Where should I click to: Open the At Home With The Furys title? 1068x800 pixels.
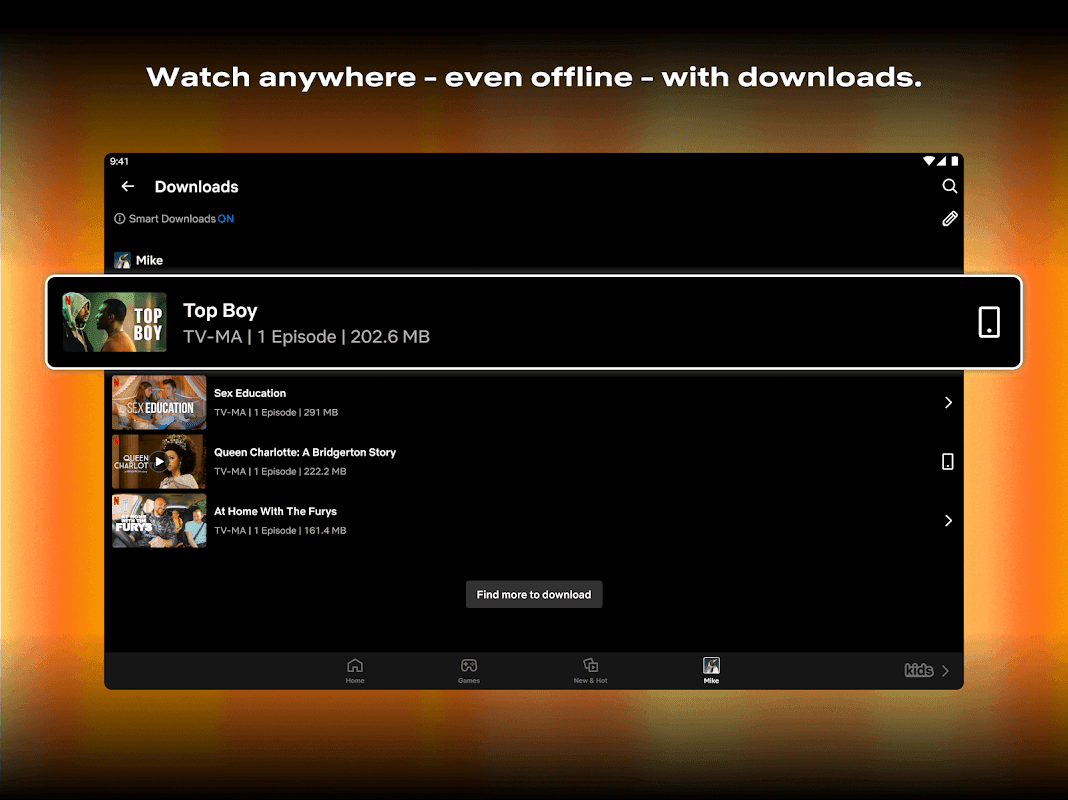pos(275,511)
